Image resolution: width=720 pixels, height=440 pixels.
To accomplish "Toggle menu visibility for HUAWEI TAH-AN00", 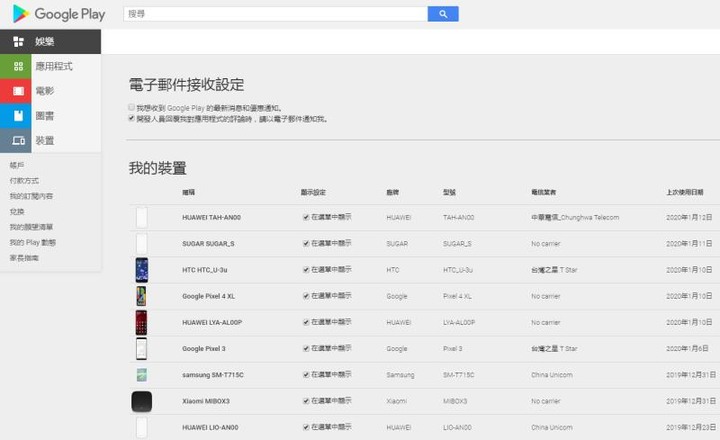I will point(306,217).
